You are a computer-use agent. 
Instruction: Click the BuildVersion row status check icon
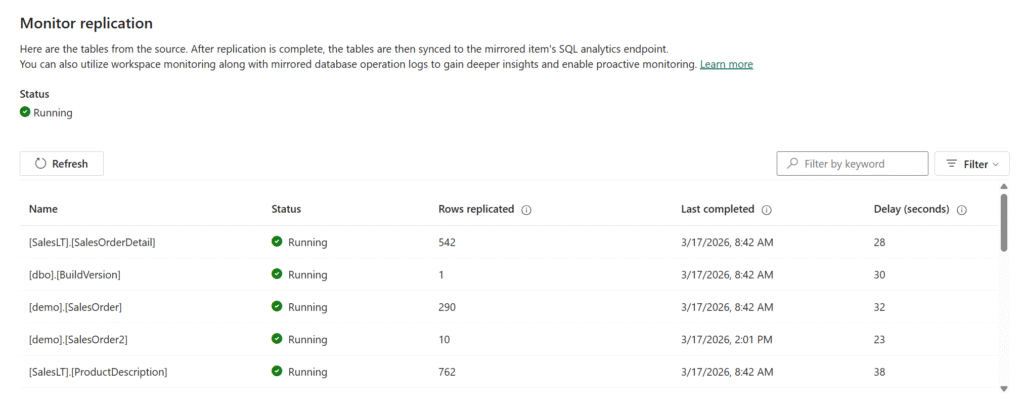tap(277, 274)
